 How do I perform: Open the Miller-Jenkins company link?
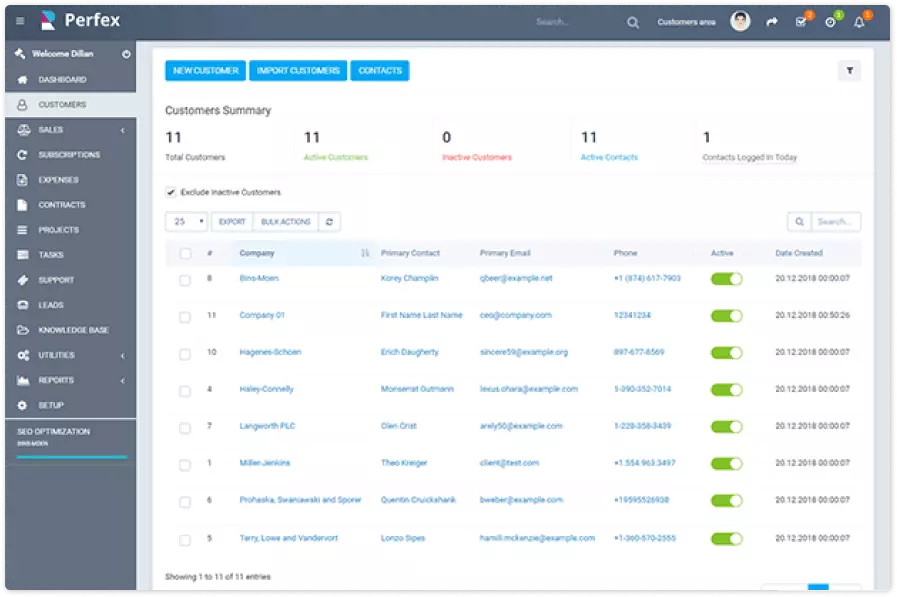click(265, 463)
